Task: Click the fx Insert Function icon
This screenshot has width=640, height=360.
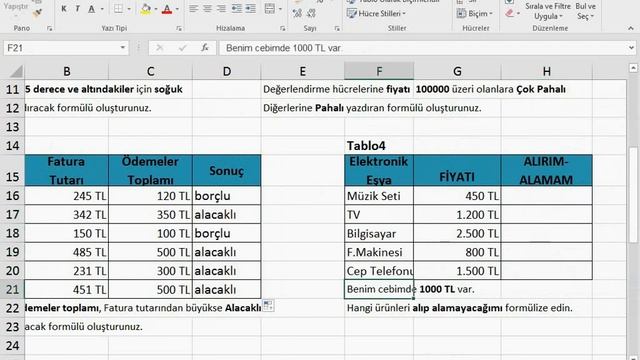Action: (205, 48)
